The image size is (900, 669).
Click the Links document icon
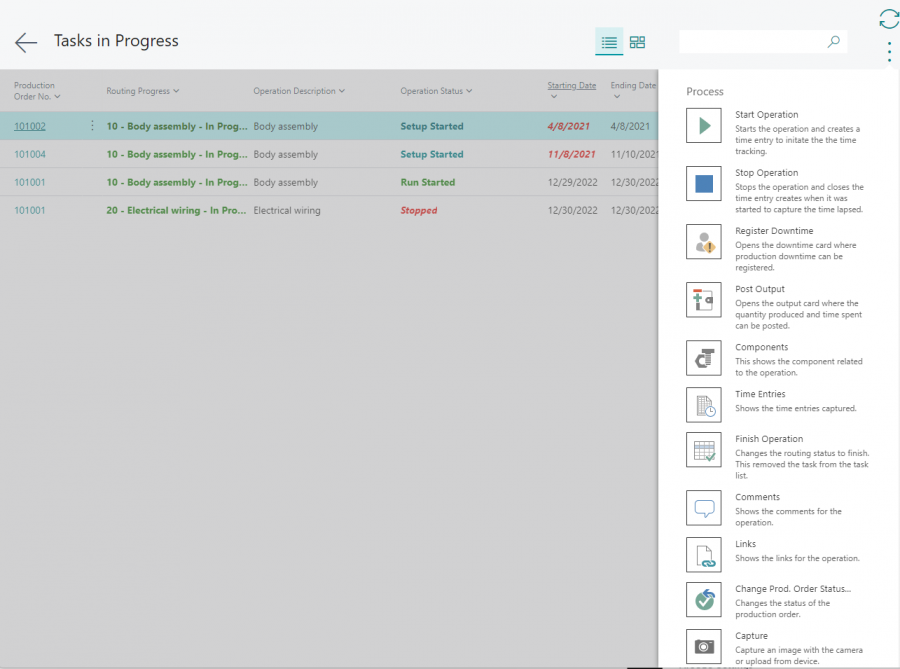click(x=704, y=555)
